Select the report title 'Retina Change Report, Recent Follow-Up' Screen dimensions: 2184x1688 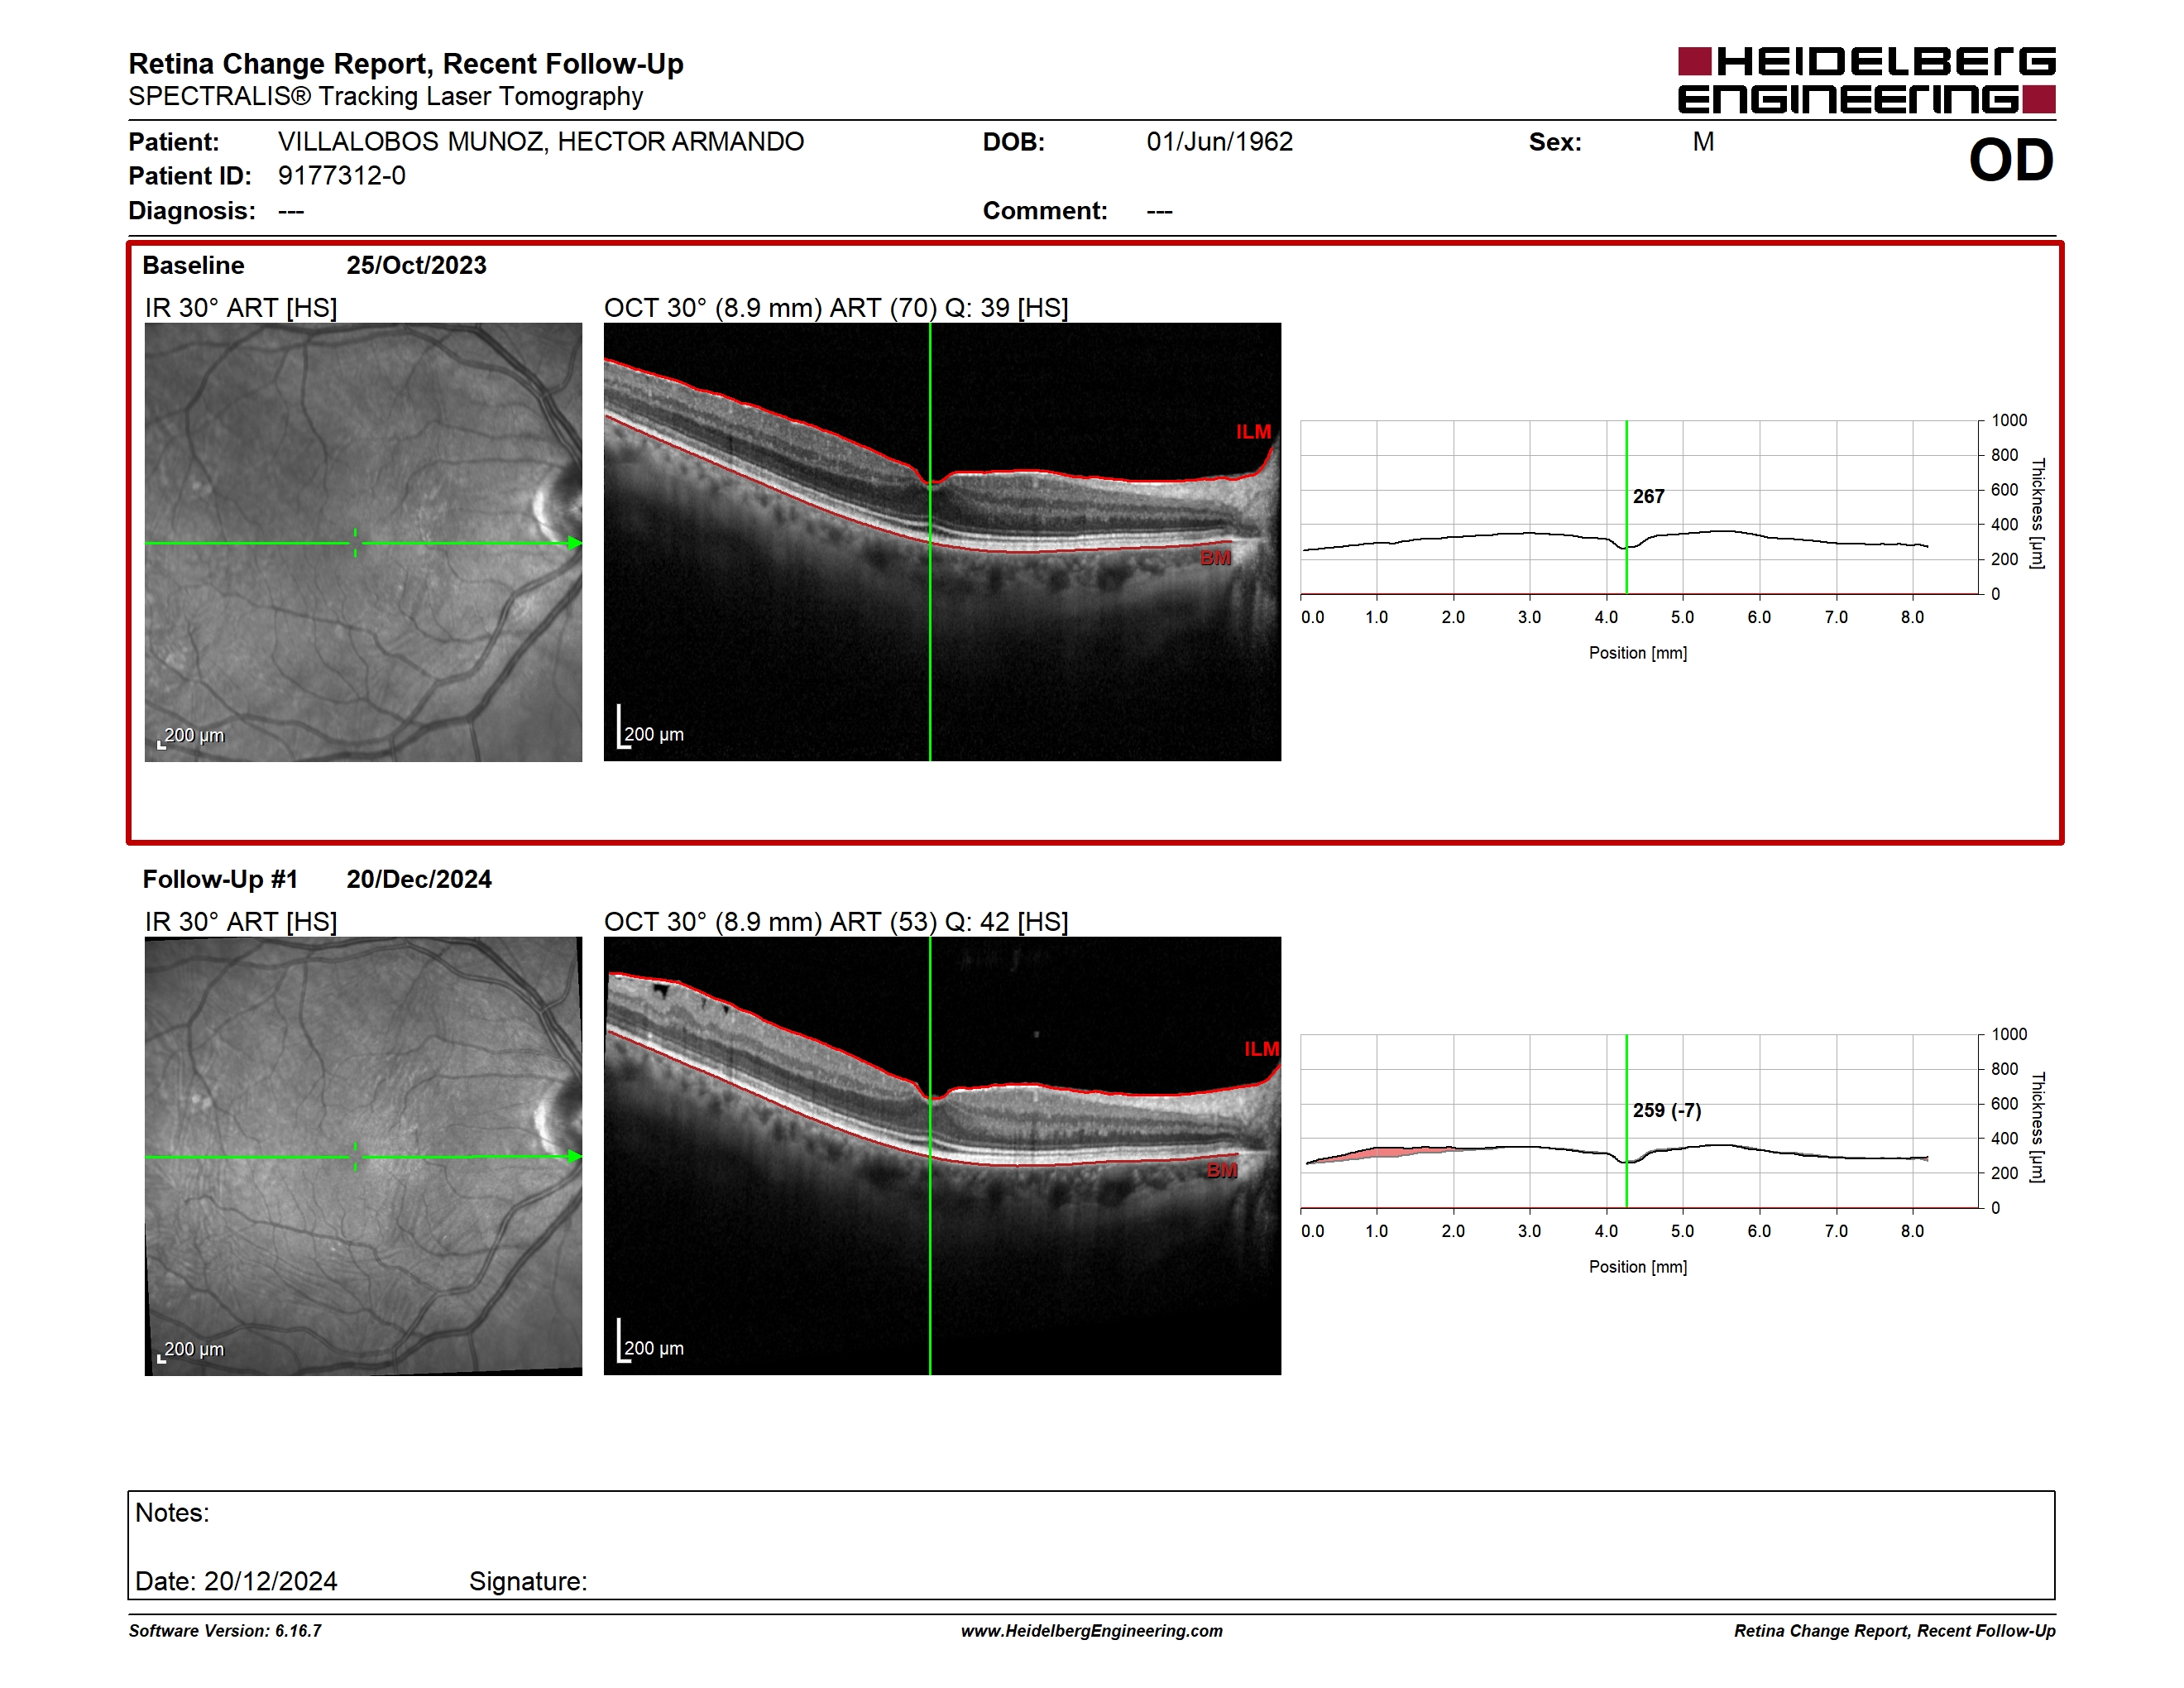point(406,64)
